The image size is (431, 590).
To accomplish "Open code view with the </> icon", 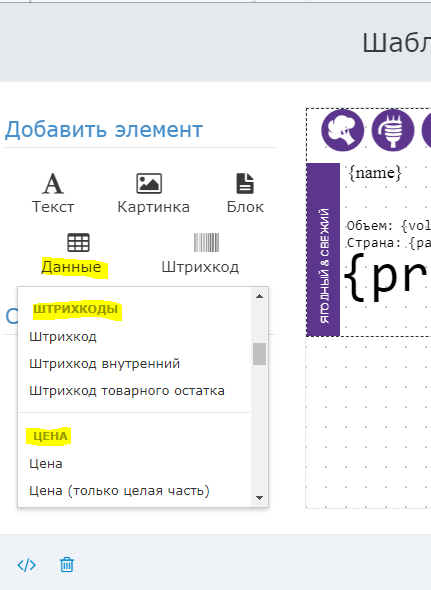I will click(x=27, y=565).
